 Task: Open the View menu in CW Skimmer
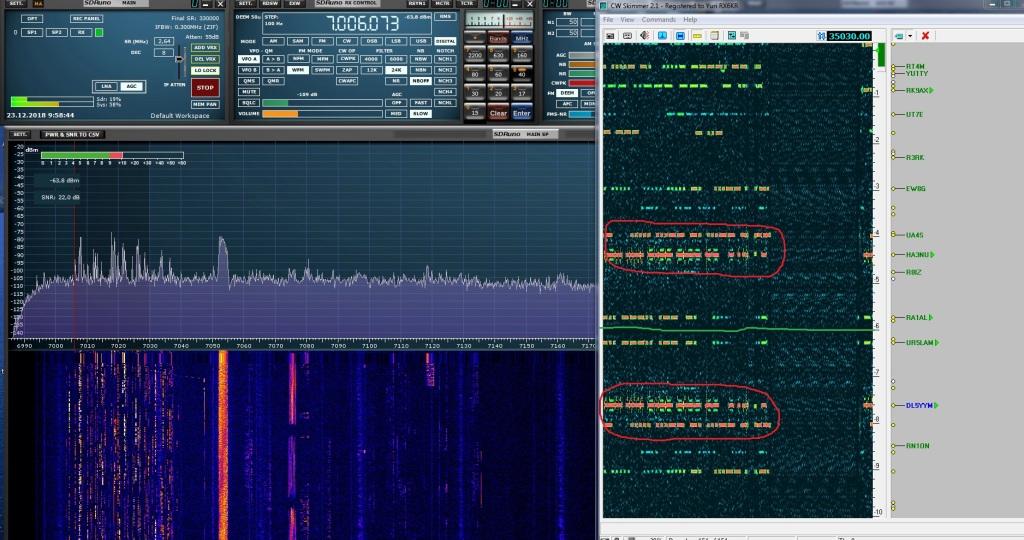click(x=627, y=20)
